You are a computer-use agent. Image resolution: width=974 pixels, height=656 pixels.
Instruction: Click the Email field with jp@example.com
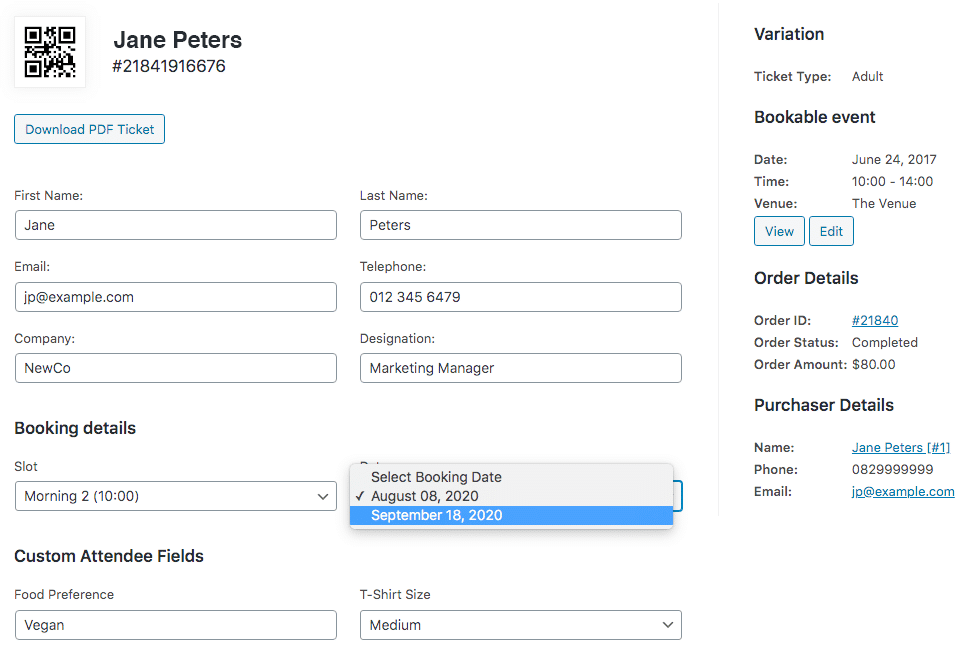176,297
